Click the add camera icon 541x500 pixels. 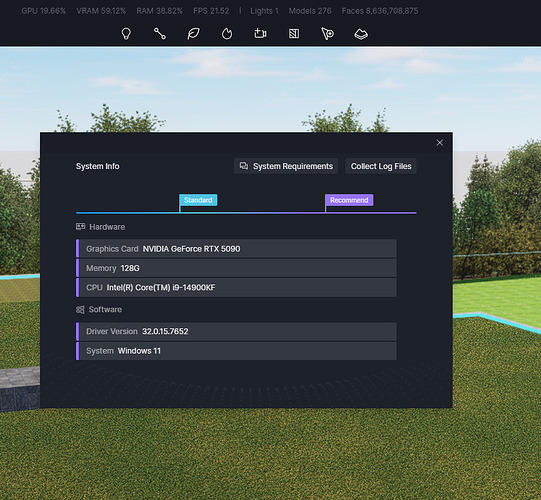click(x=260, y=34)
